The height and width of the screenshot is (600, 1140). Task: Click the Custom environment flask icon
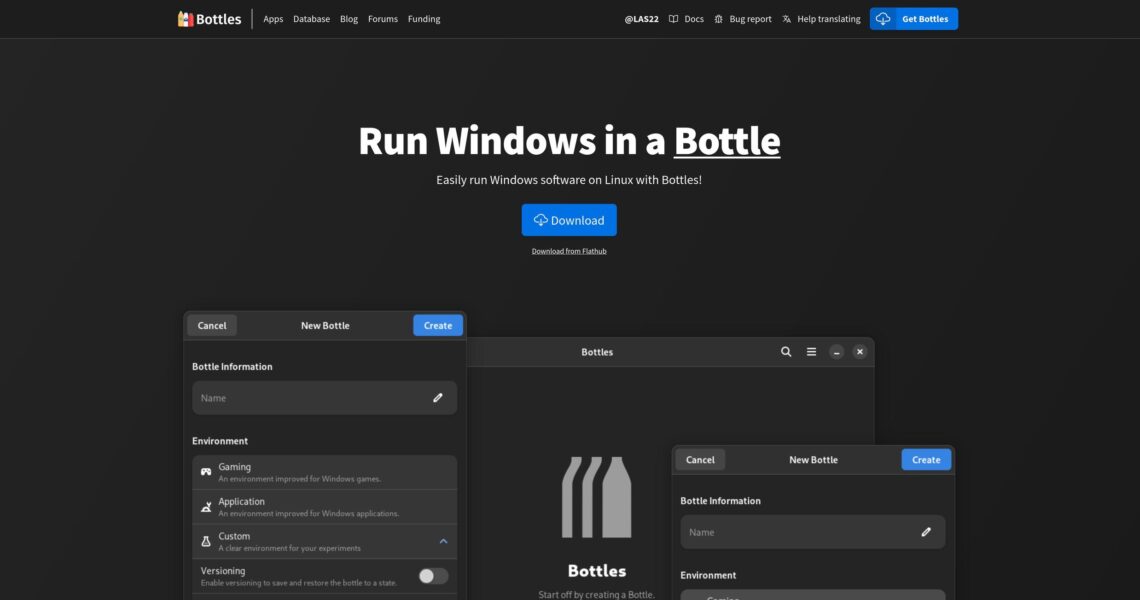tap(206, 541)
